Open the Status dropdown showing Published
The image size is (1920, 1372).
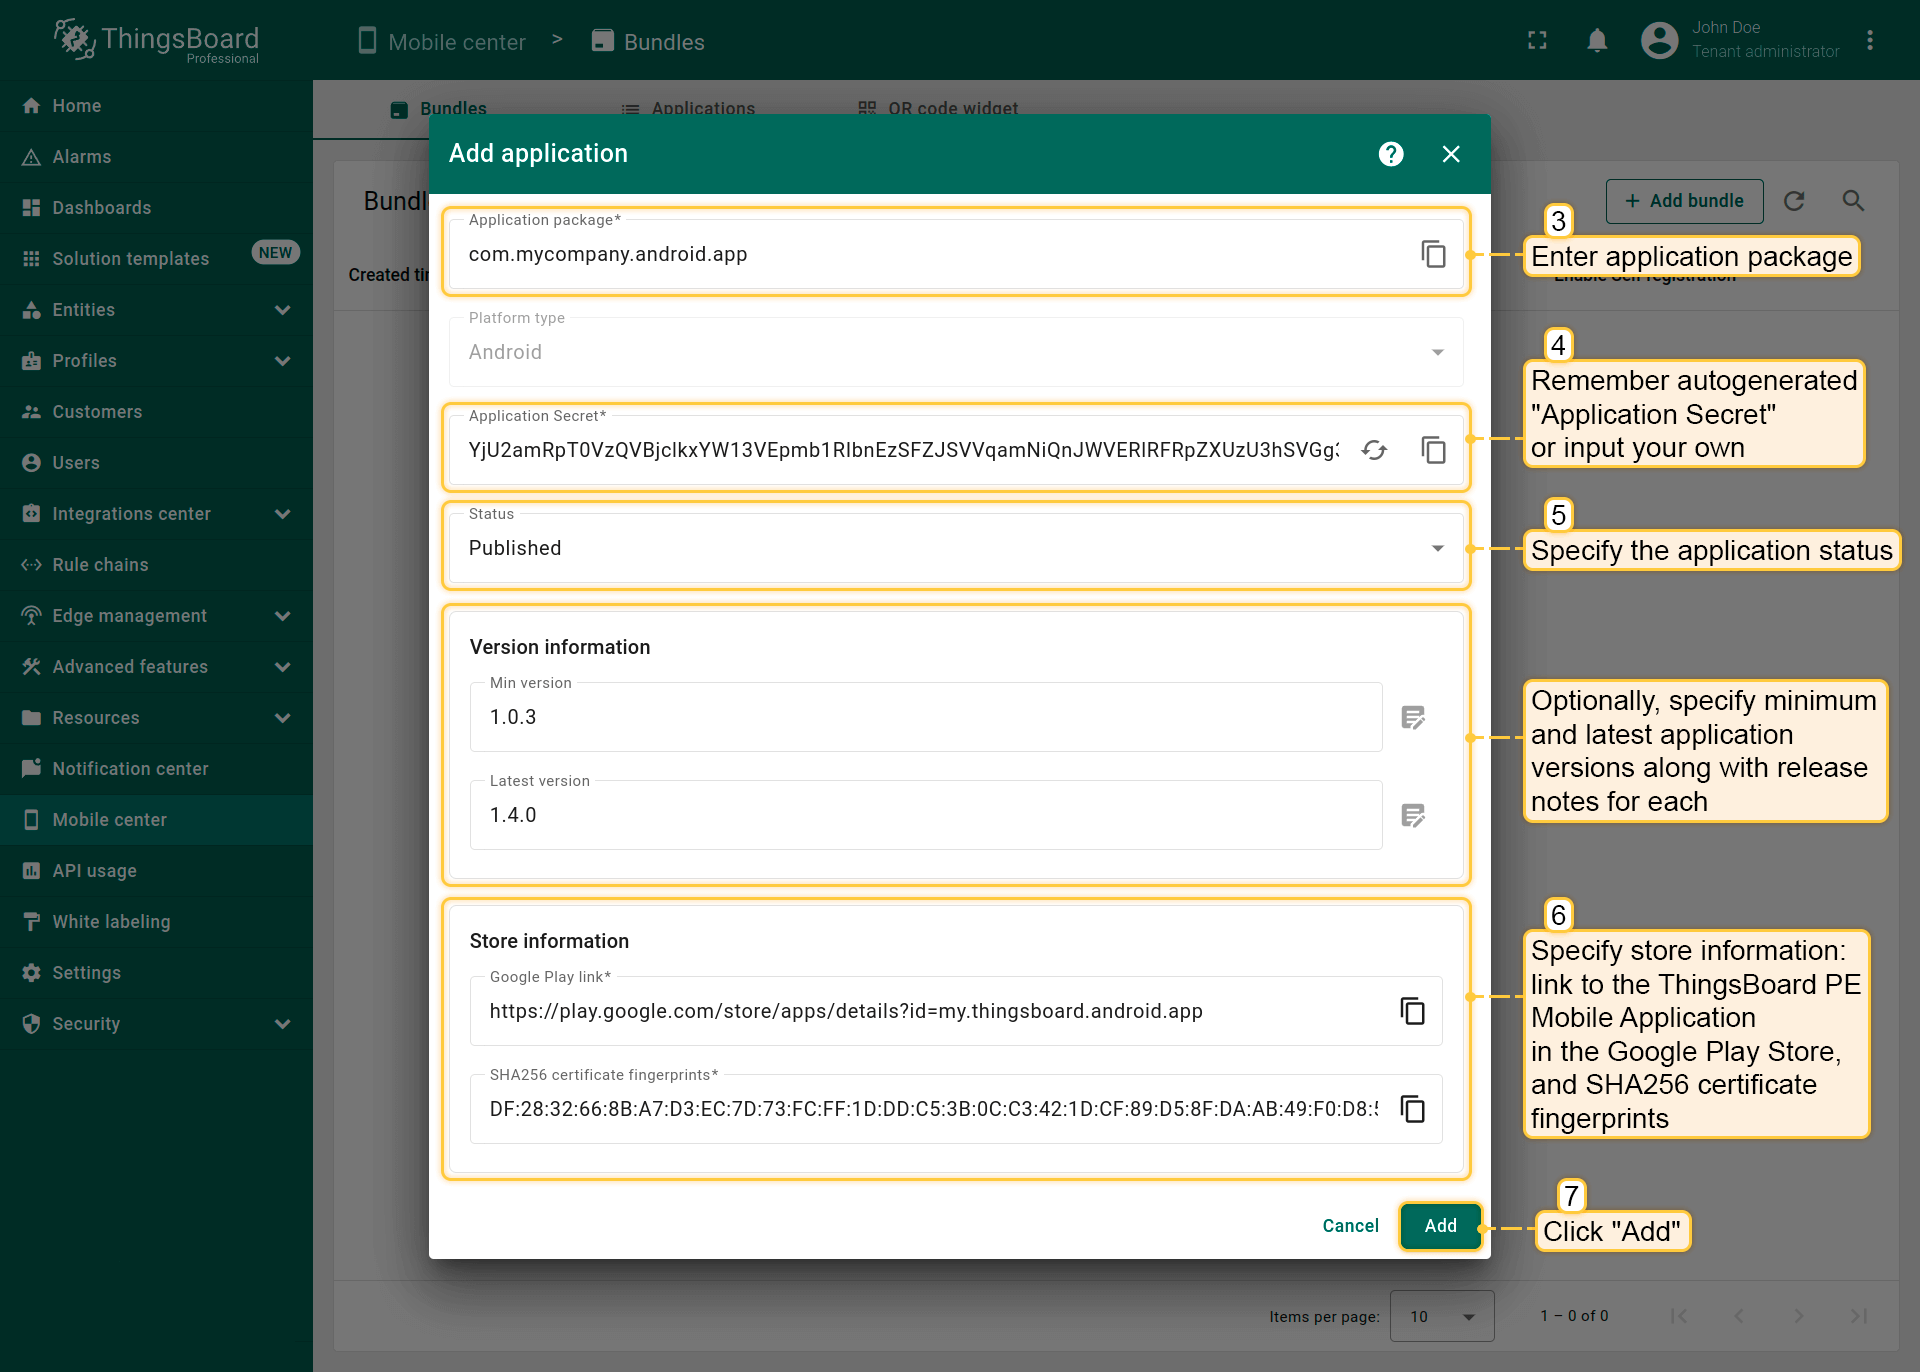(955, 548)
